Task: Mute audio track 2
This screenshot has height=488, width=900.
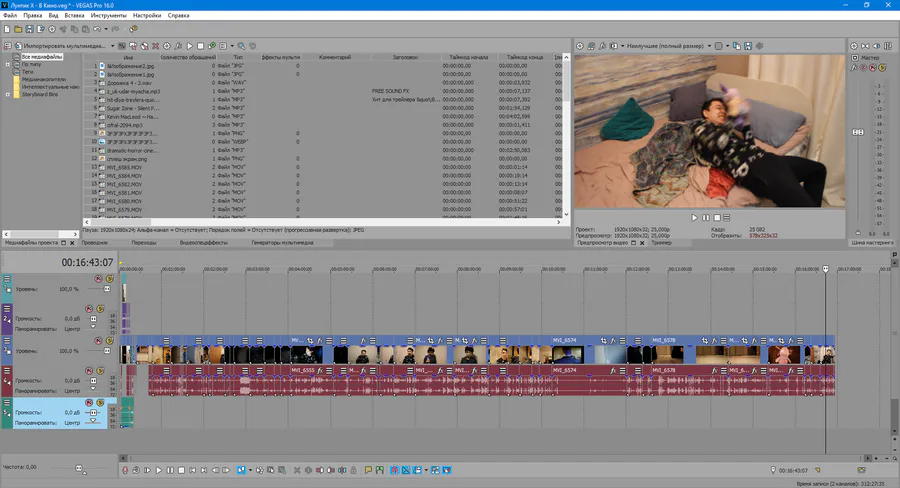Action: pos(89,309)
